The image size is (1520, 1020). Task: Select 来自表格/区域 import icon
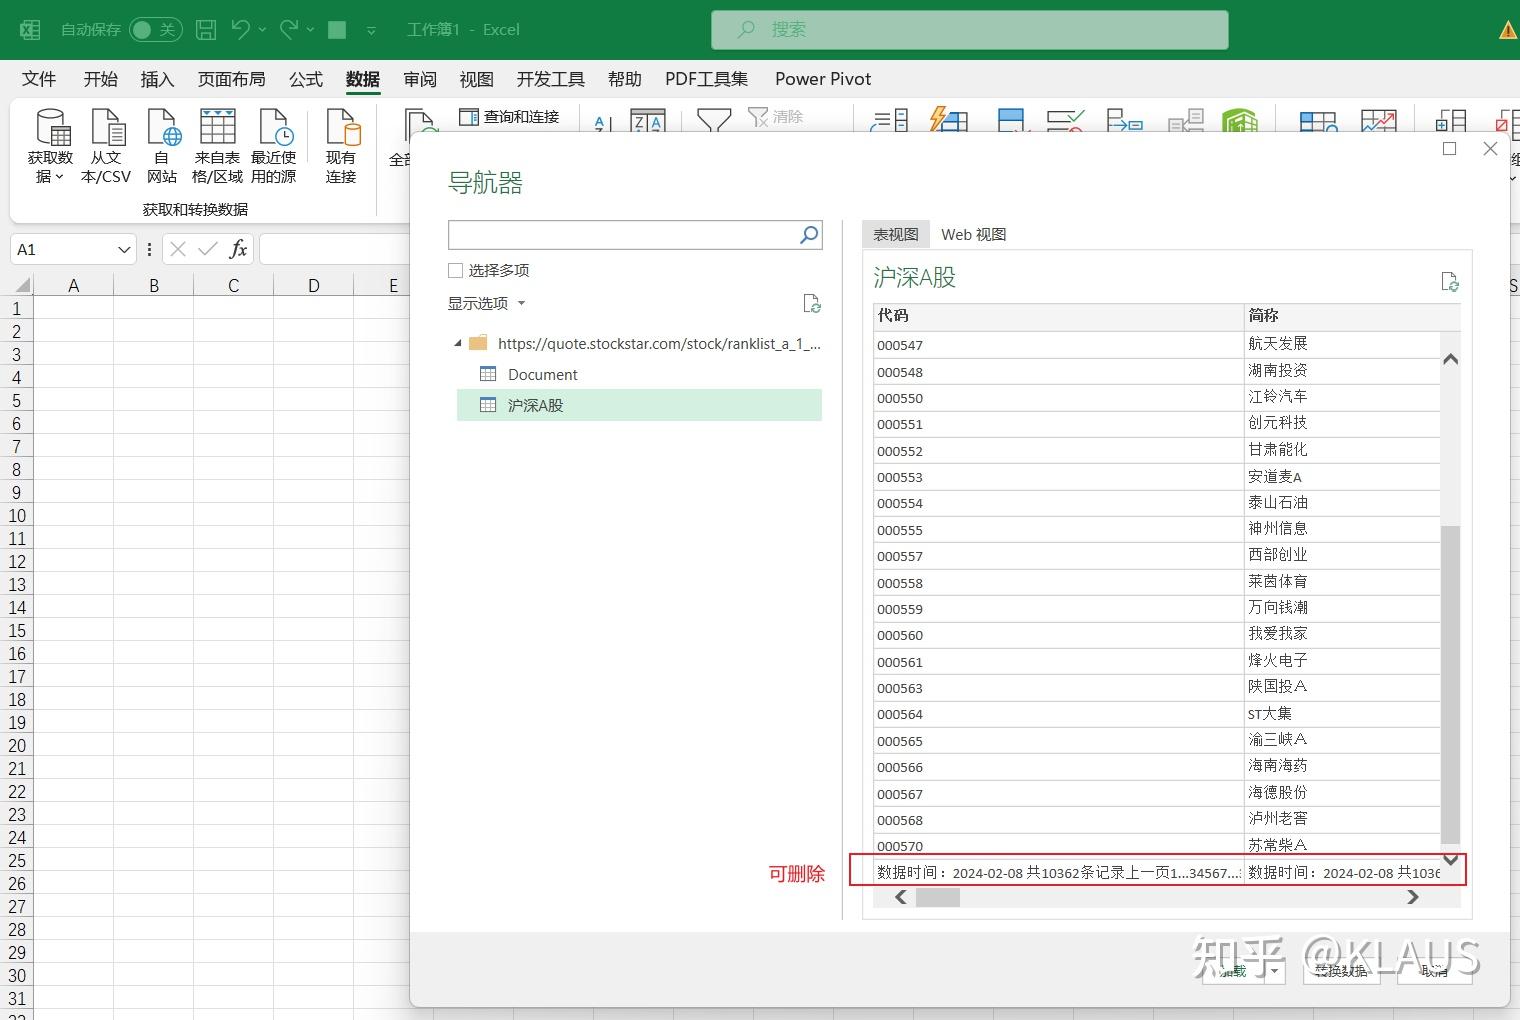coord(217,145)
